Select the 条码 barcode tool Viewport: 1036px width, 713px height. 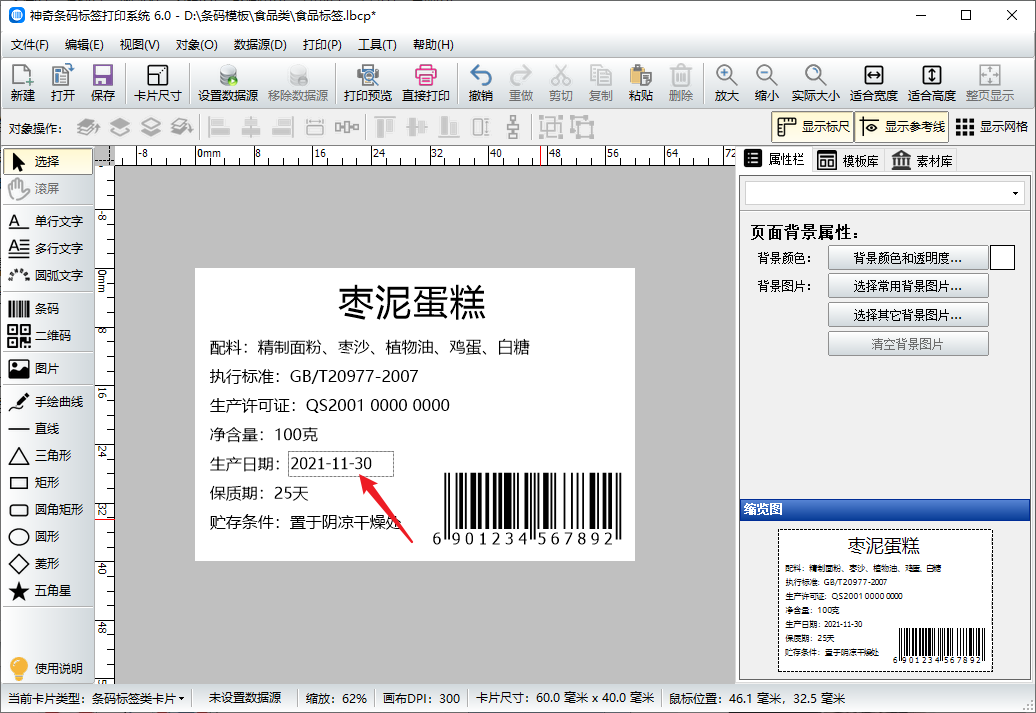tap(46, 309)
